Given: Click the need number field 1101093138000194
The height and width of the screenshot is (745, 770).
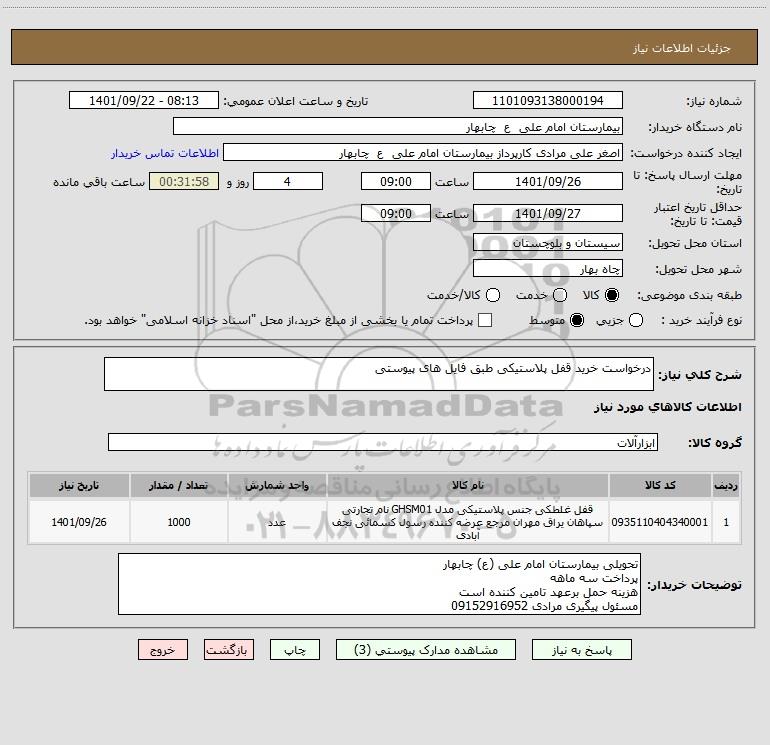Looking at the screenshot, I should pos(548,100).
